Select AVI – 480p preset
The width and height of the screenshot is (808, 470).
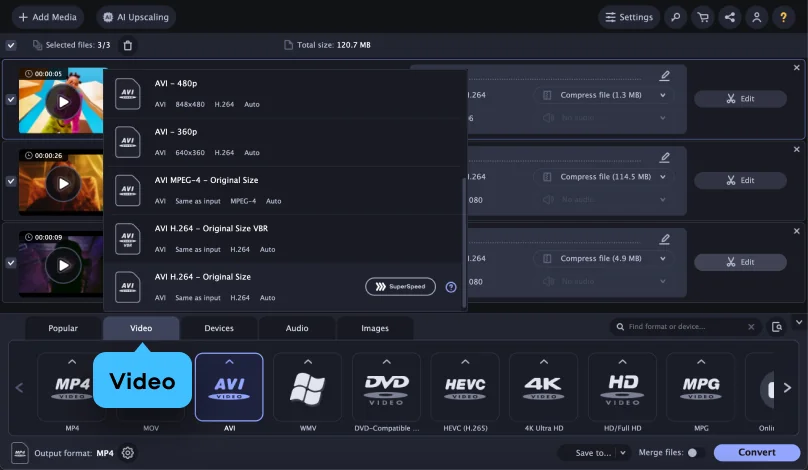pos(283,94)
